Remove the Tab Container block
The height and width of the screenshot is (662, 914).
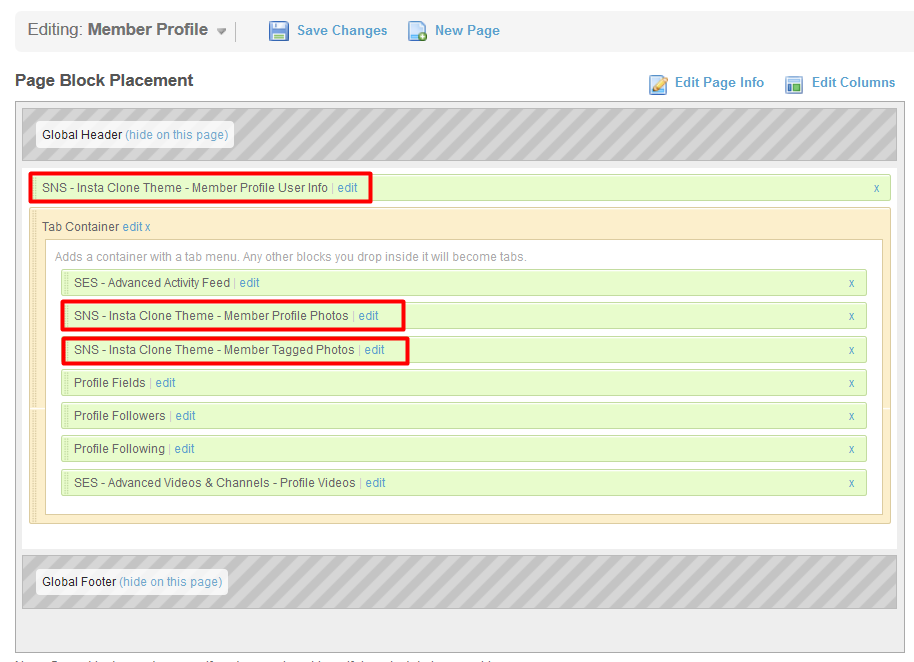[148, 227]
